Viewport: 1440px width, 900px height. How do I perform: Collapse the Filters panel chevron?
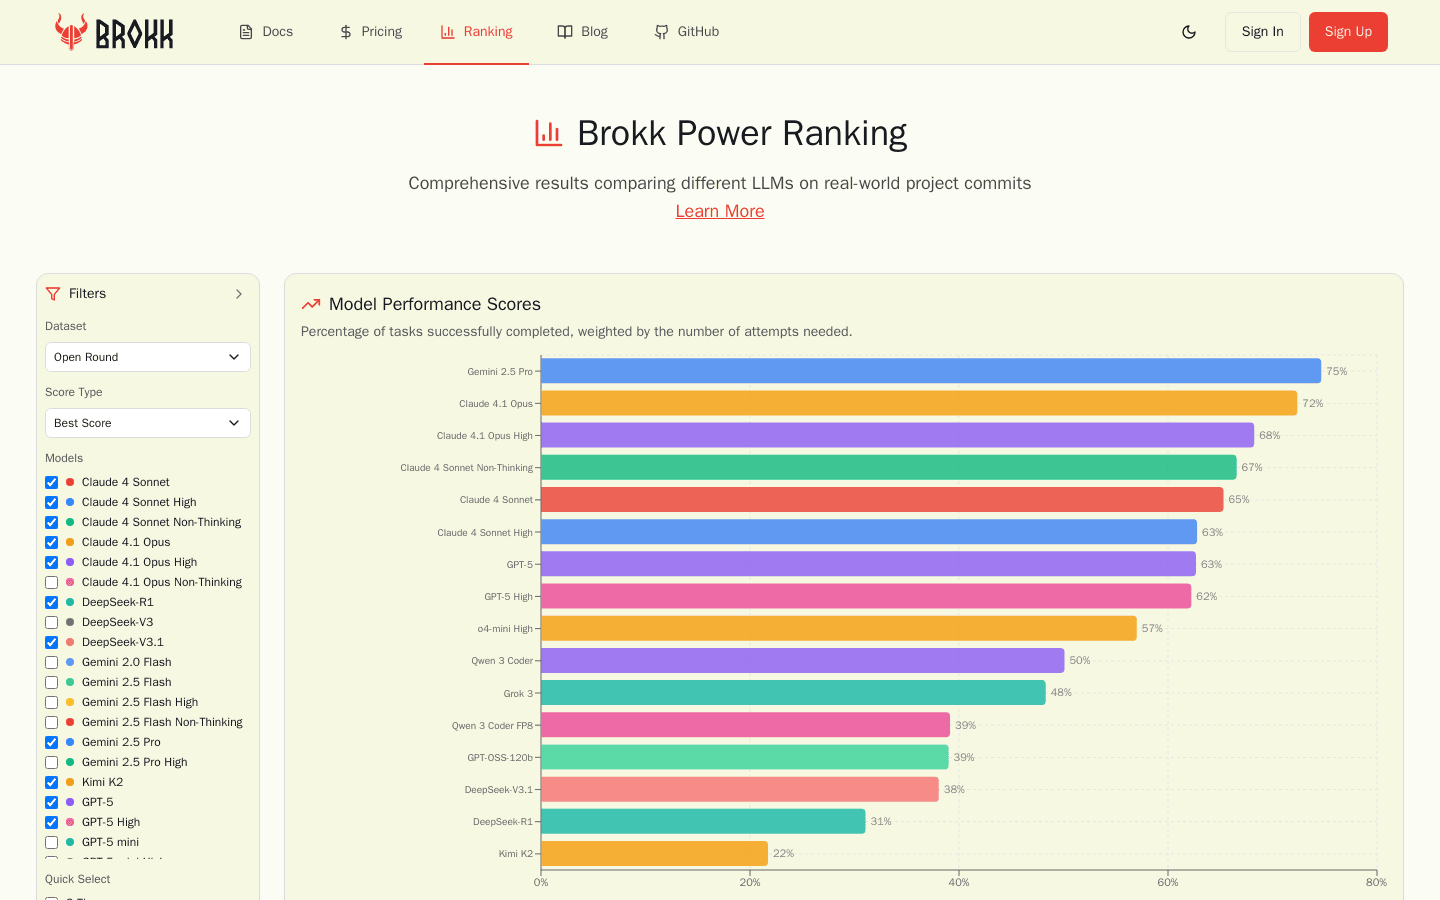click(239, 294)
